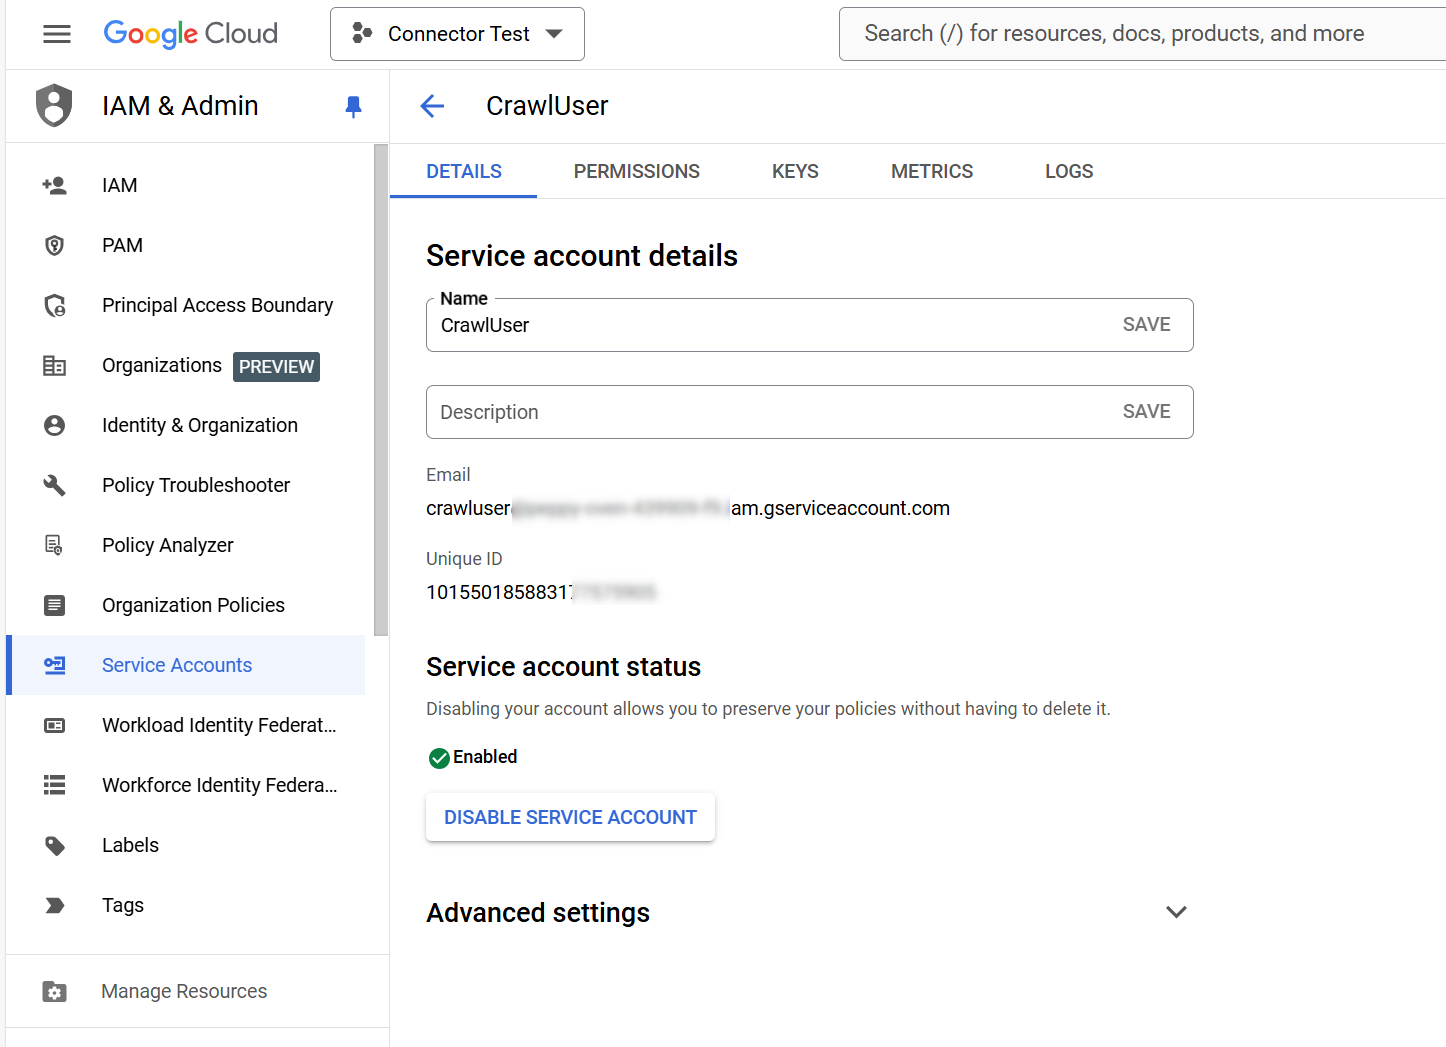Click the Organizations building icon
The height and width of the screenshot is (1047, 1446).
tap(54, 366)
